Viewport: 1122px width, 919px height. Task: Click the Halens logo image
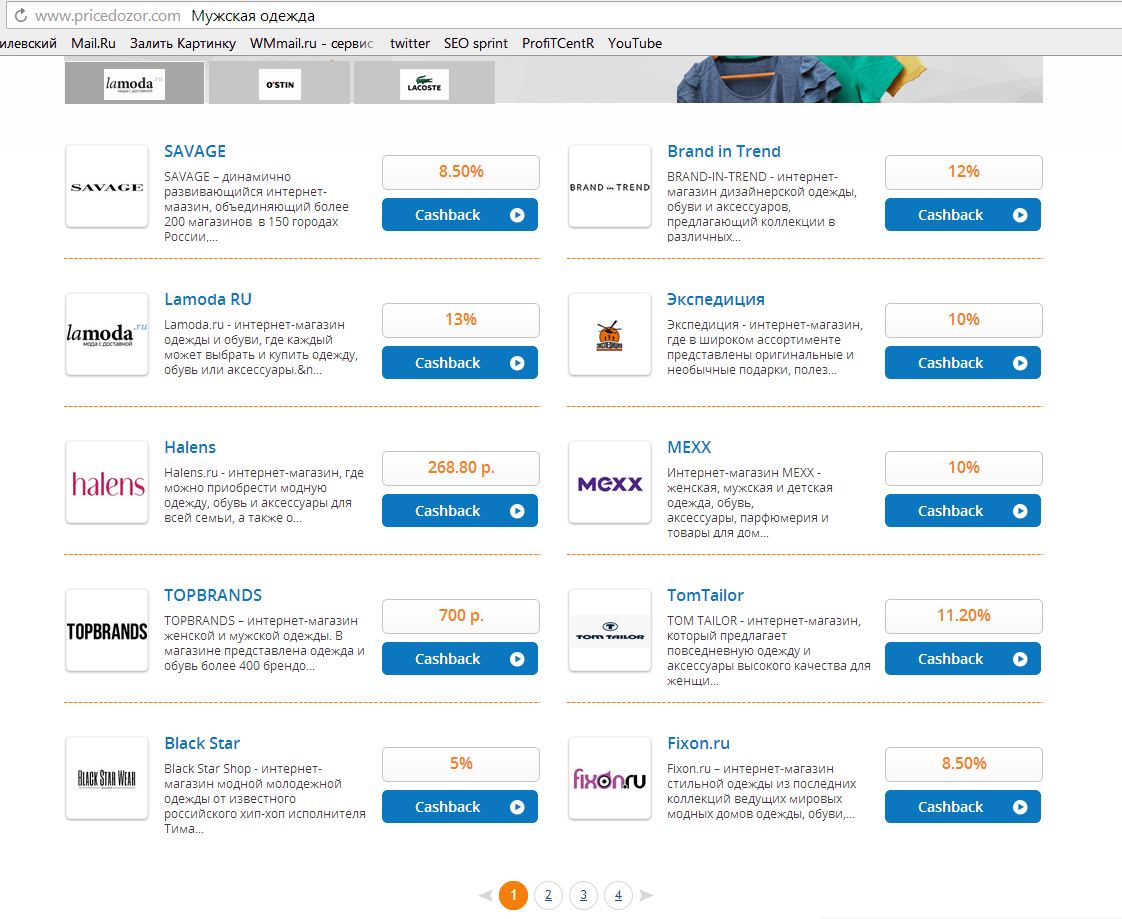[x=107, y=483]
